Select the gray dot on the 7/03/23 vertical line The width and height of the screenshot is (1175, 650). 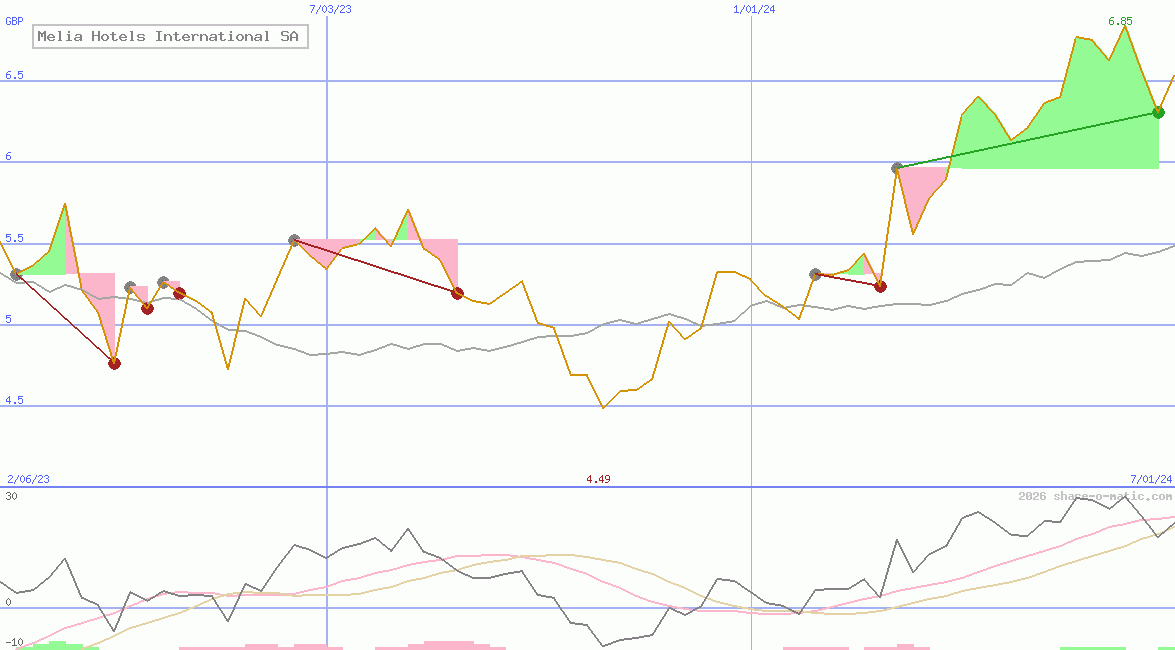294,240
